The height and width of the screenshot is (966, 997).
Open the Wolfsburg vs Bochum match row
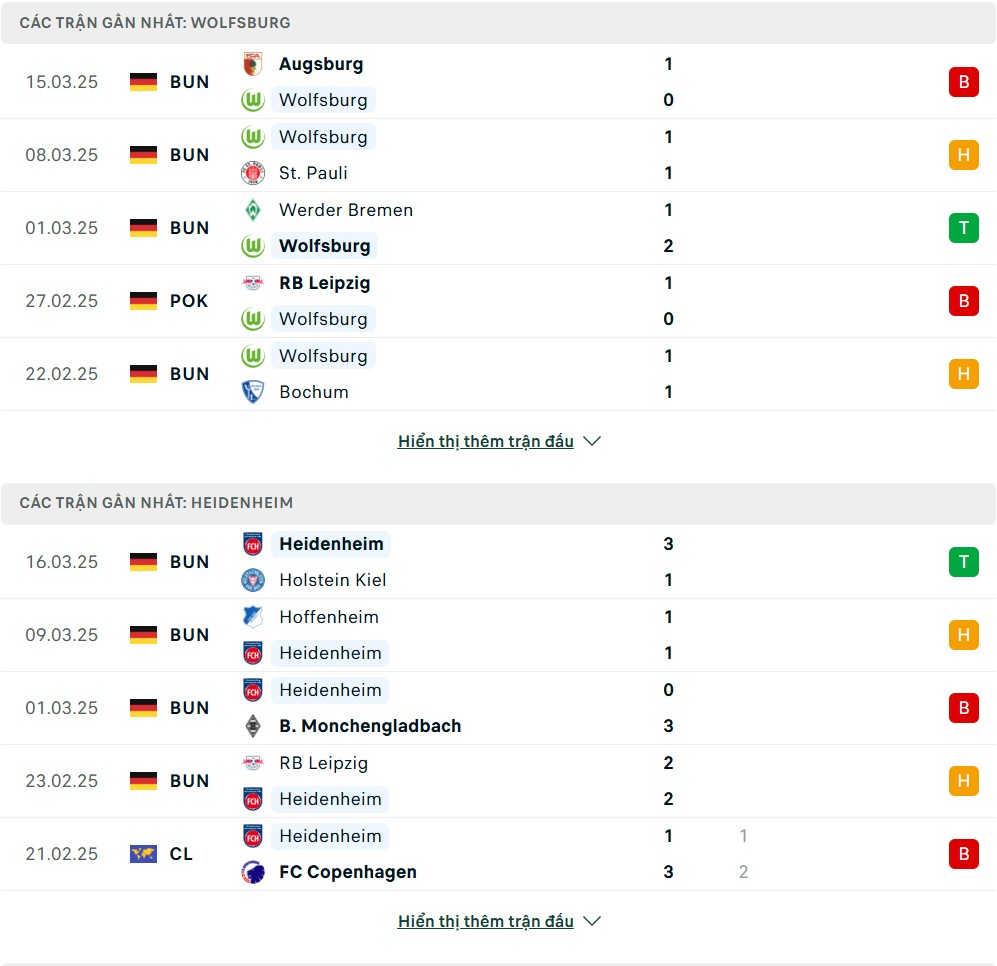[498, 374]
